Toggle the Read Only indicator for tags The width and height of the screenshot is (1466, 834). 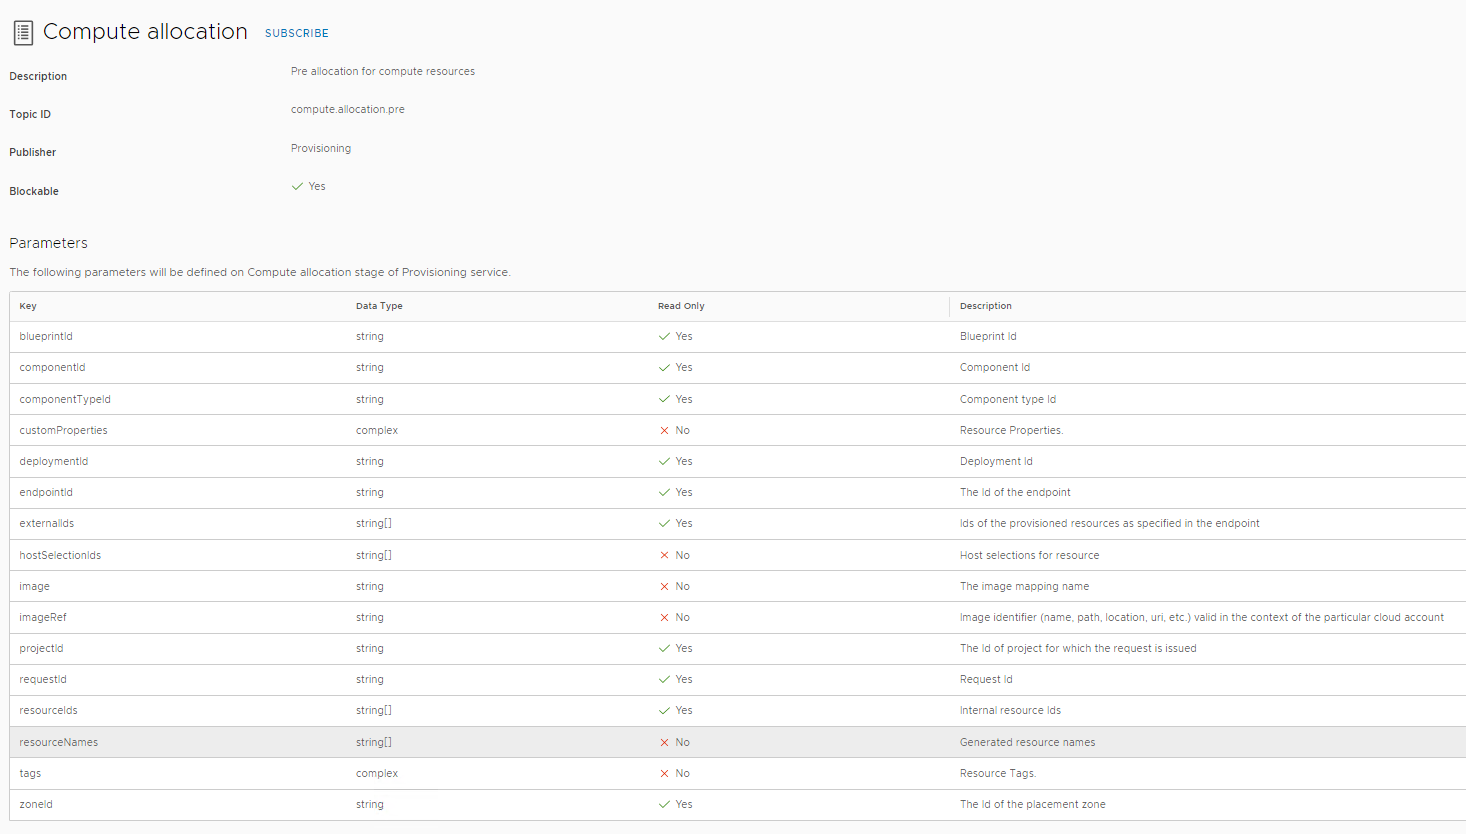click(662, 773)
